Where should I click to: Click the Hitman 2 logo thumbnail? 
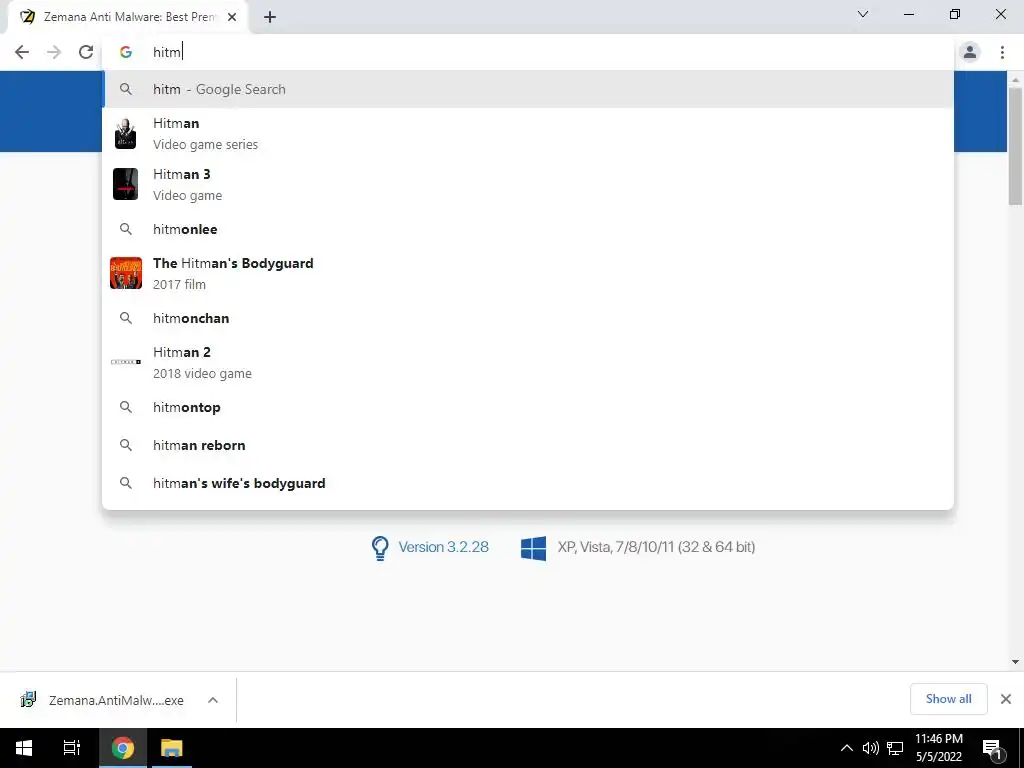tap(126, 362)
